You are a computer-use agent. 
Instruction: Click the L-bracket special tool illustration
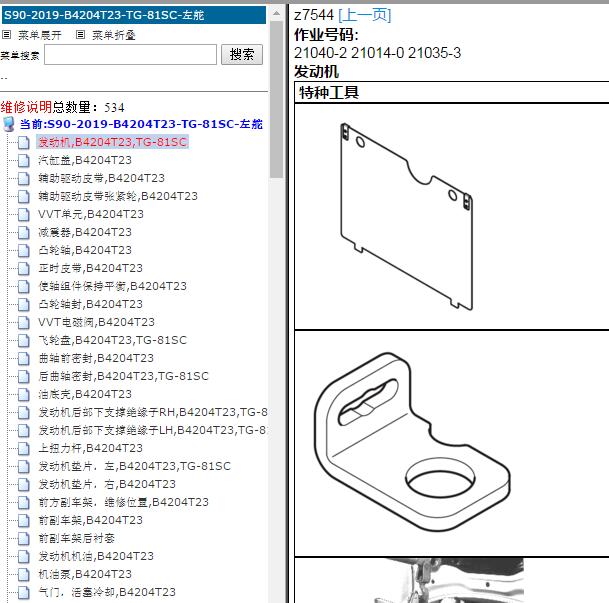[412, 441]
